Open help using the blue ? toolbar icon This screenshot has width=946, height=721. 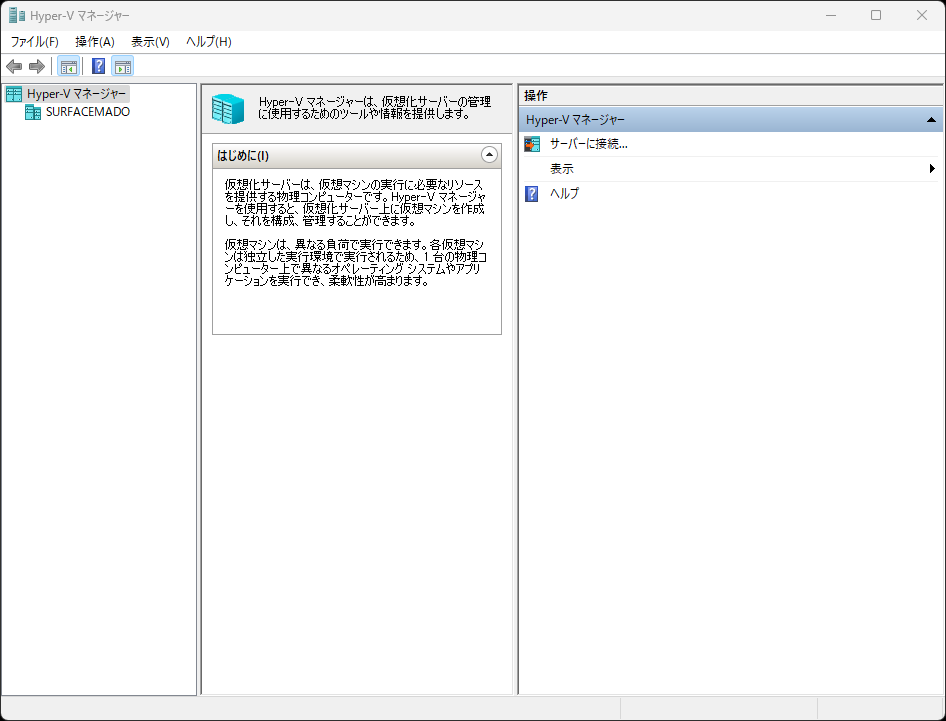(97, 66)
